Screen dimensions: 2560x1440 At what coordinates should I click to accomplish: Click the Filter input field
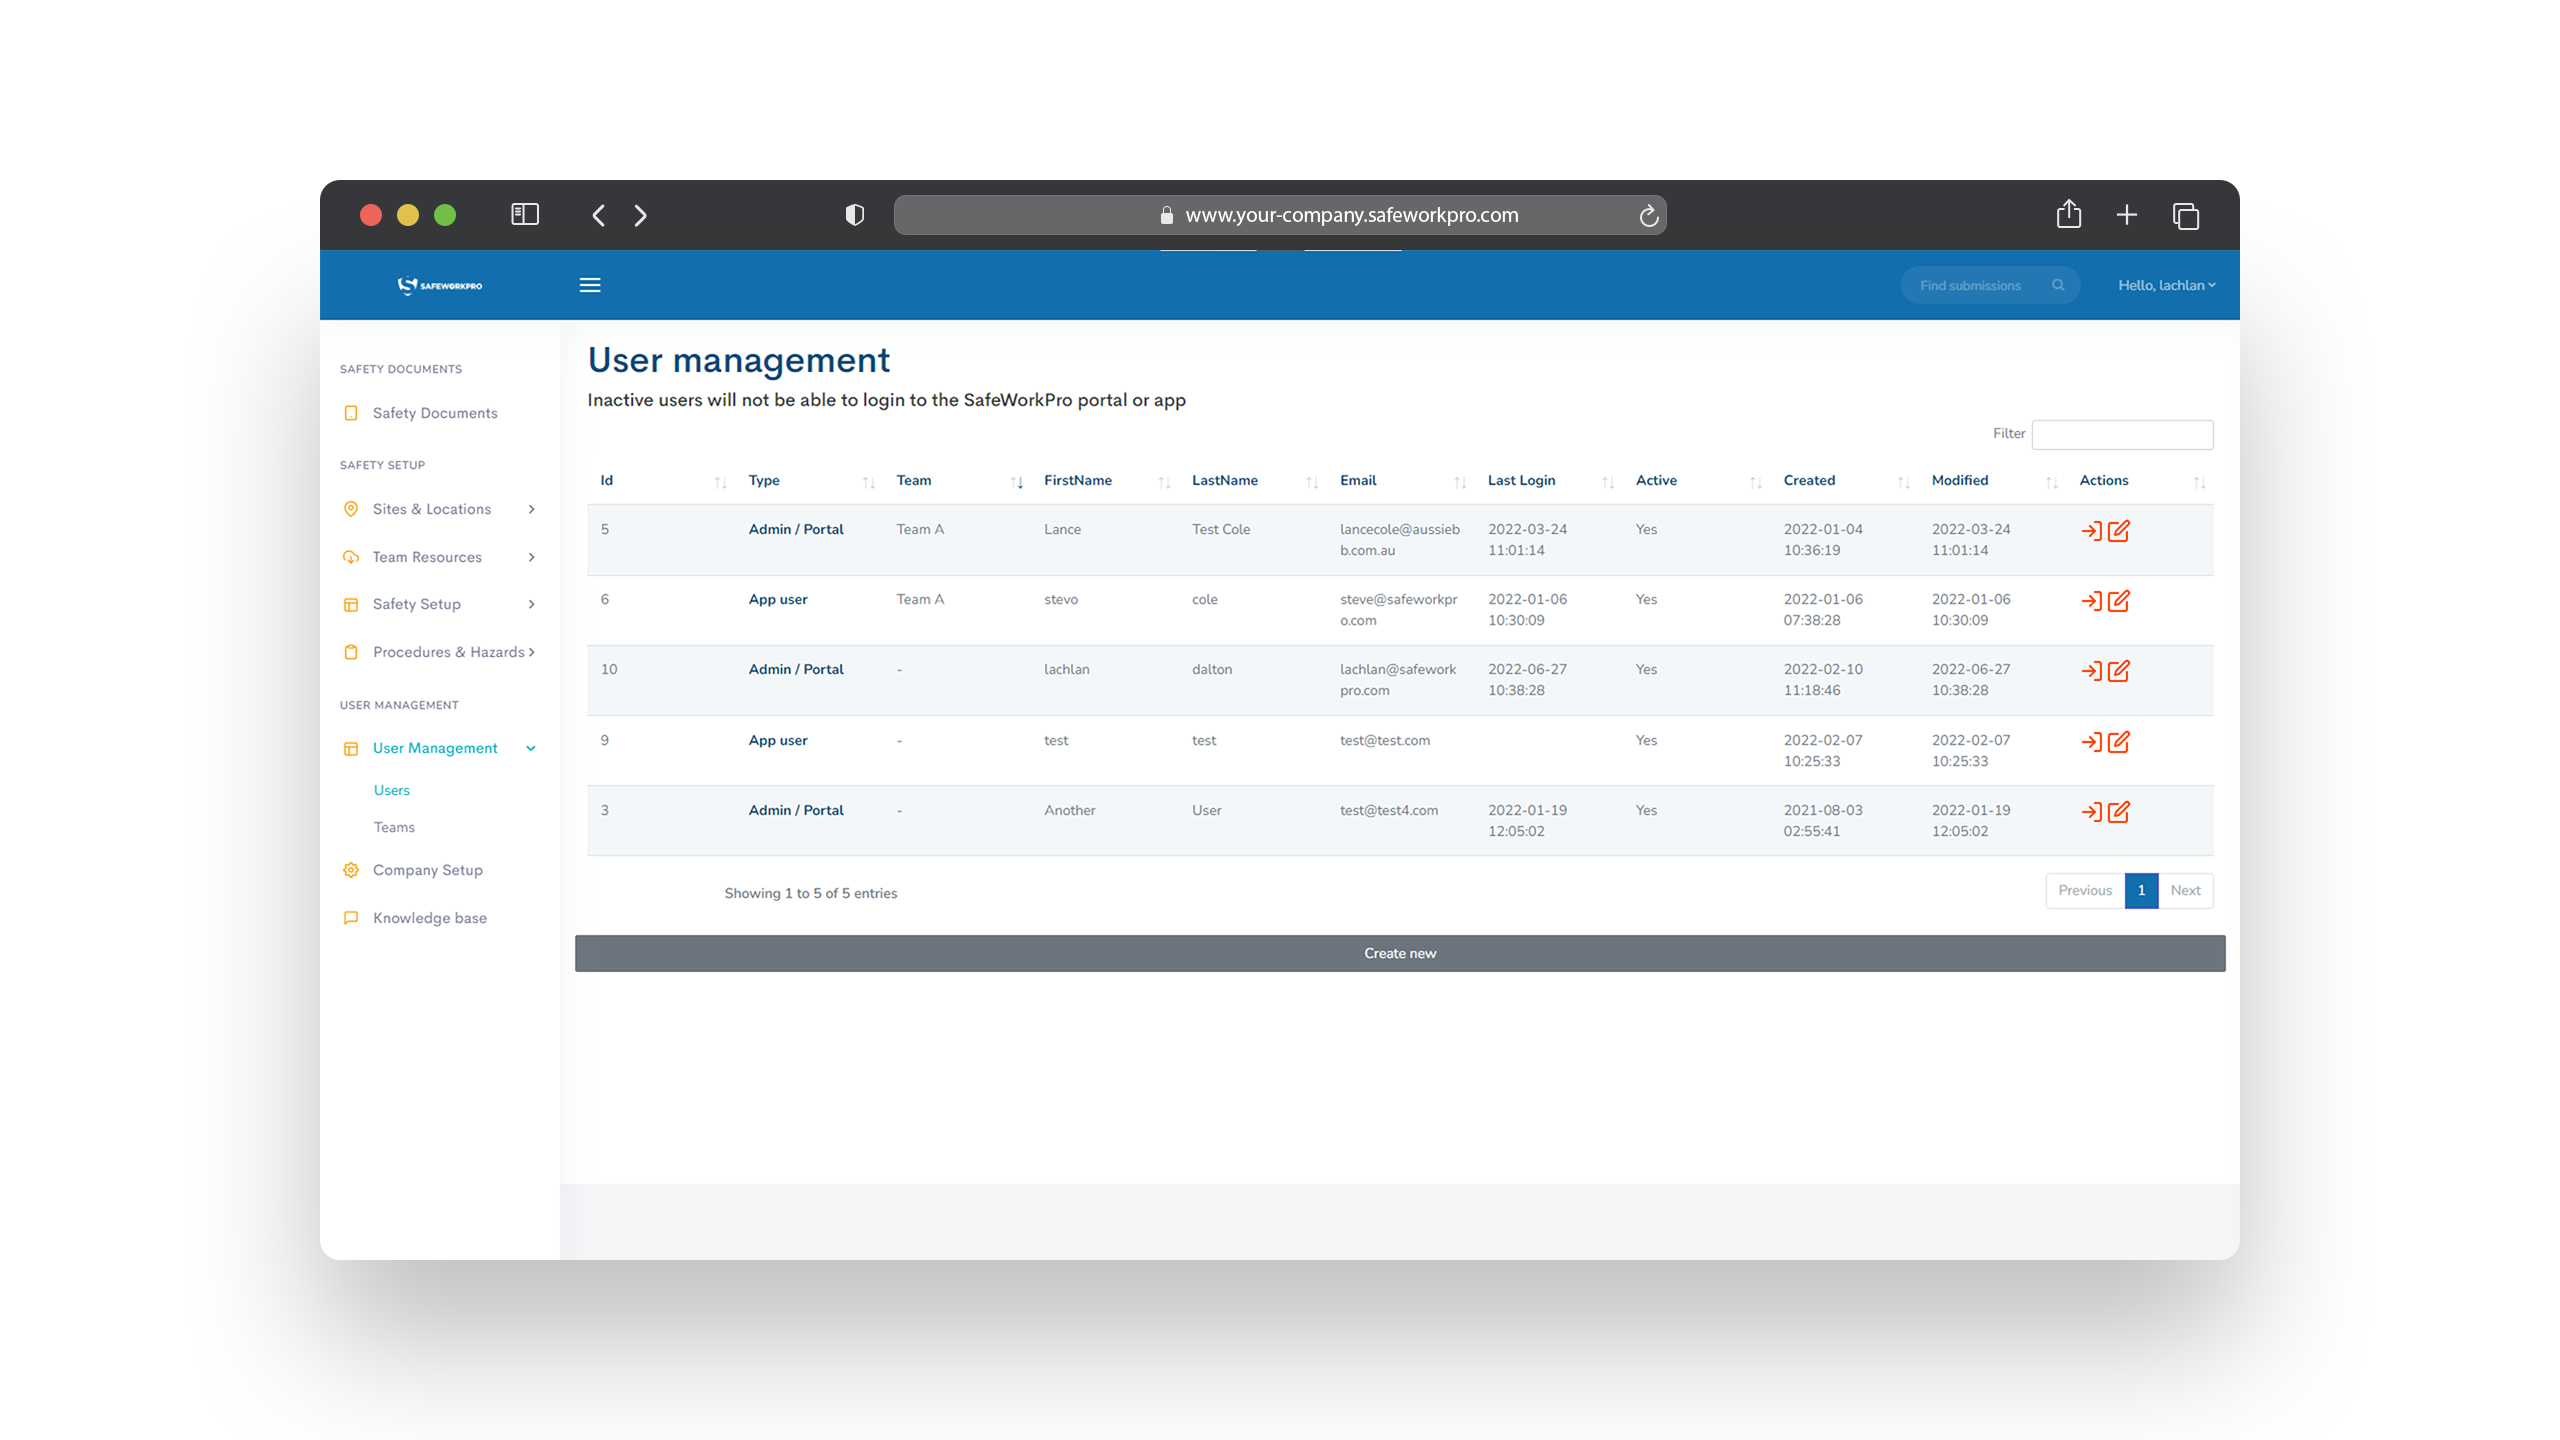(2127, 434)
